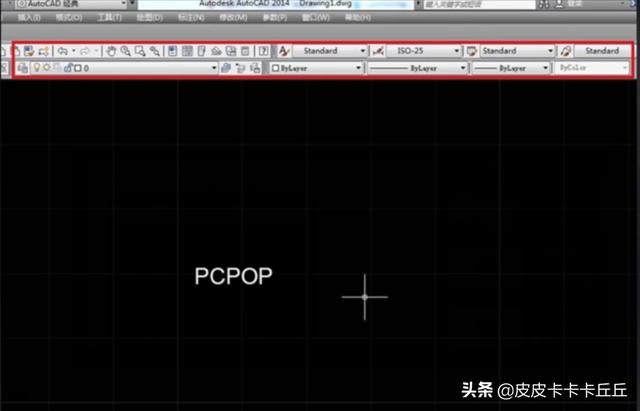Click the Help question mark icon
The width and height of the screenshot is (640, 411).
(264, 51)
